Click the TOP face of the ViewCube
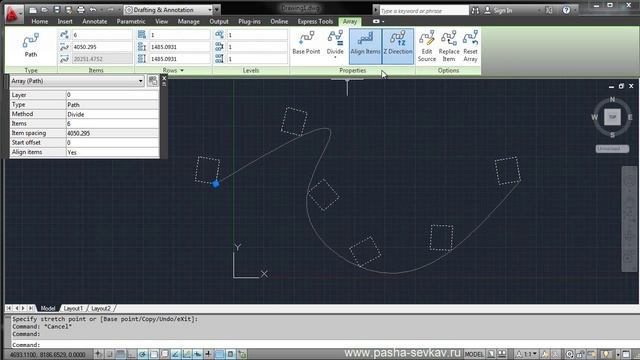The height and width of the screenshot is (360, 640). click(612, 117)
